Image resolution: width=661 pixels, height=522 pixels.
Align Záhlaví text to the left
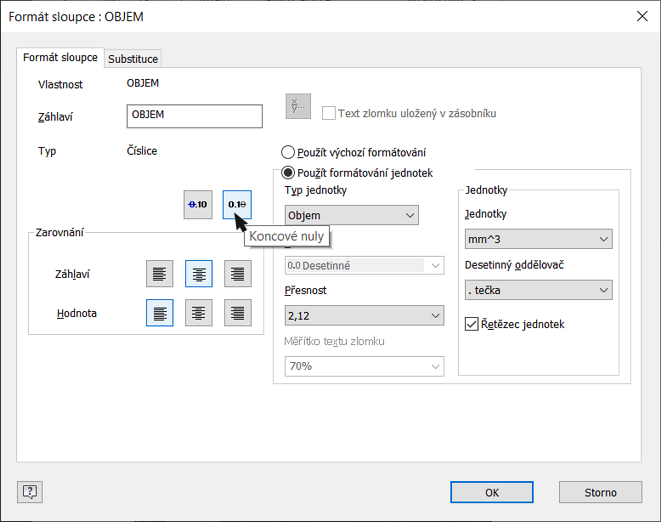click(x=160, y=273)
